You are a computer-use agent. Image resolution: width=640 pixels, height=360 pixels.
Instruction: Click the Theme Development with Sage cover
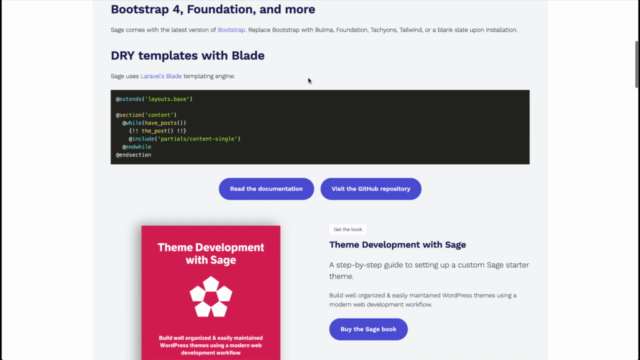(211, 293)
